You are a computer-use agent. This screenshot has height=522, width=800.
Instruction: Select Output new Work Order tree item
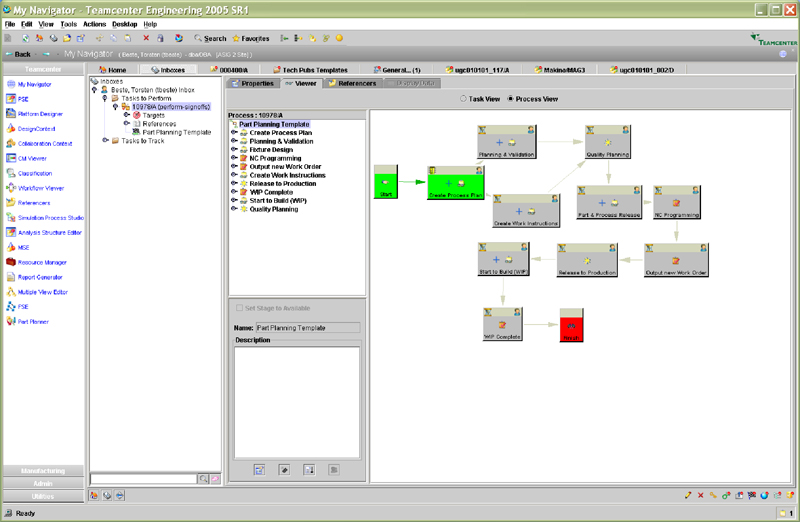tap(285, 166)
